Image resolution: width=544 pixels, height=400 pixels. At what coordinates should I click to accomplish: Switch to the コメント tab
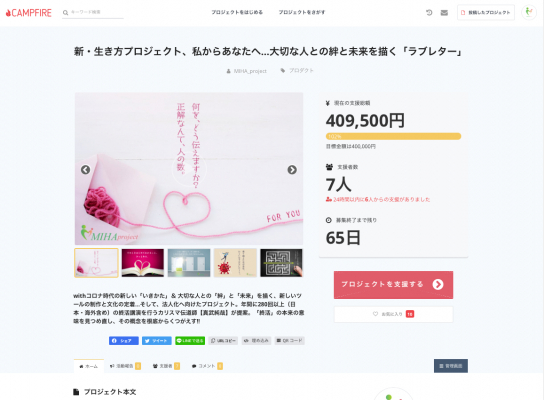pyautogui.click(x=207, y=366)
